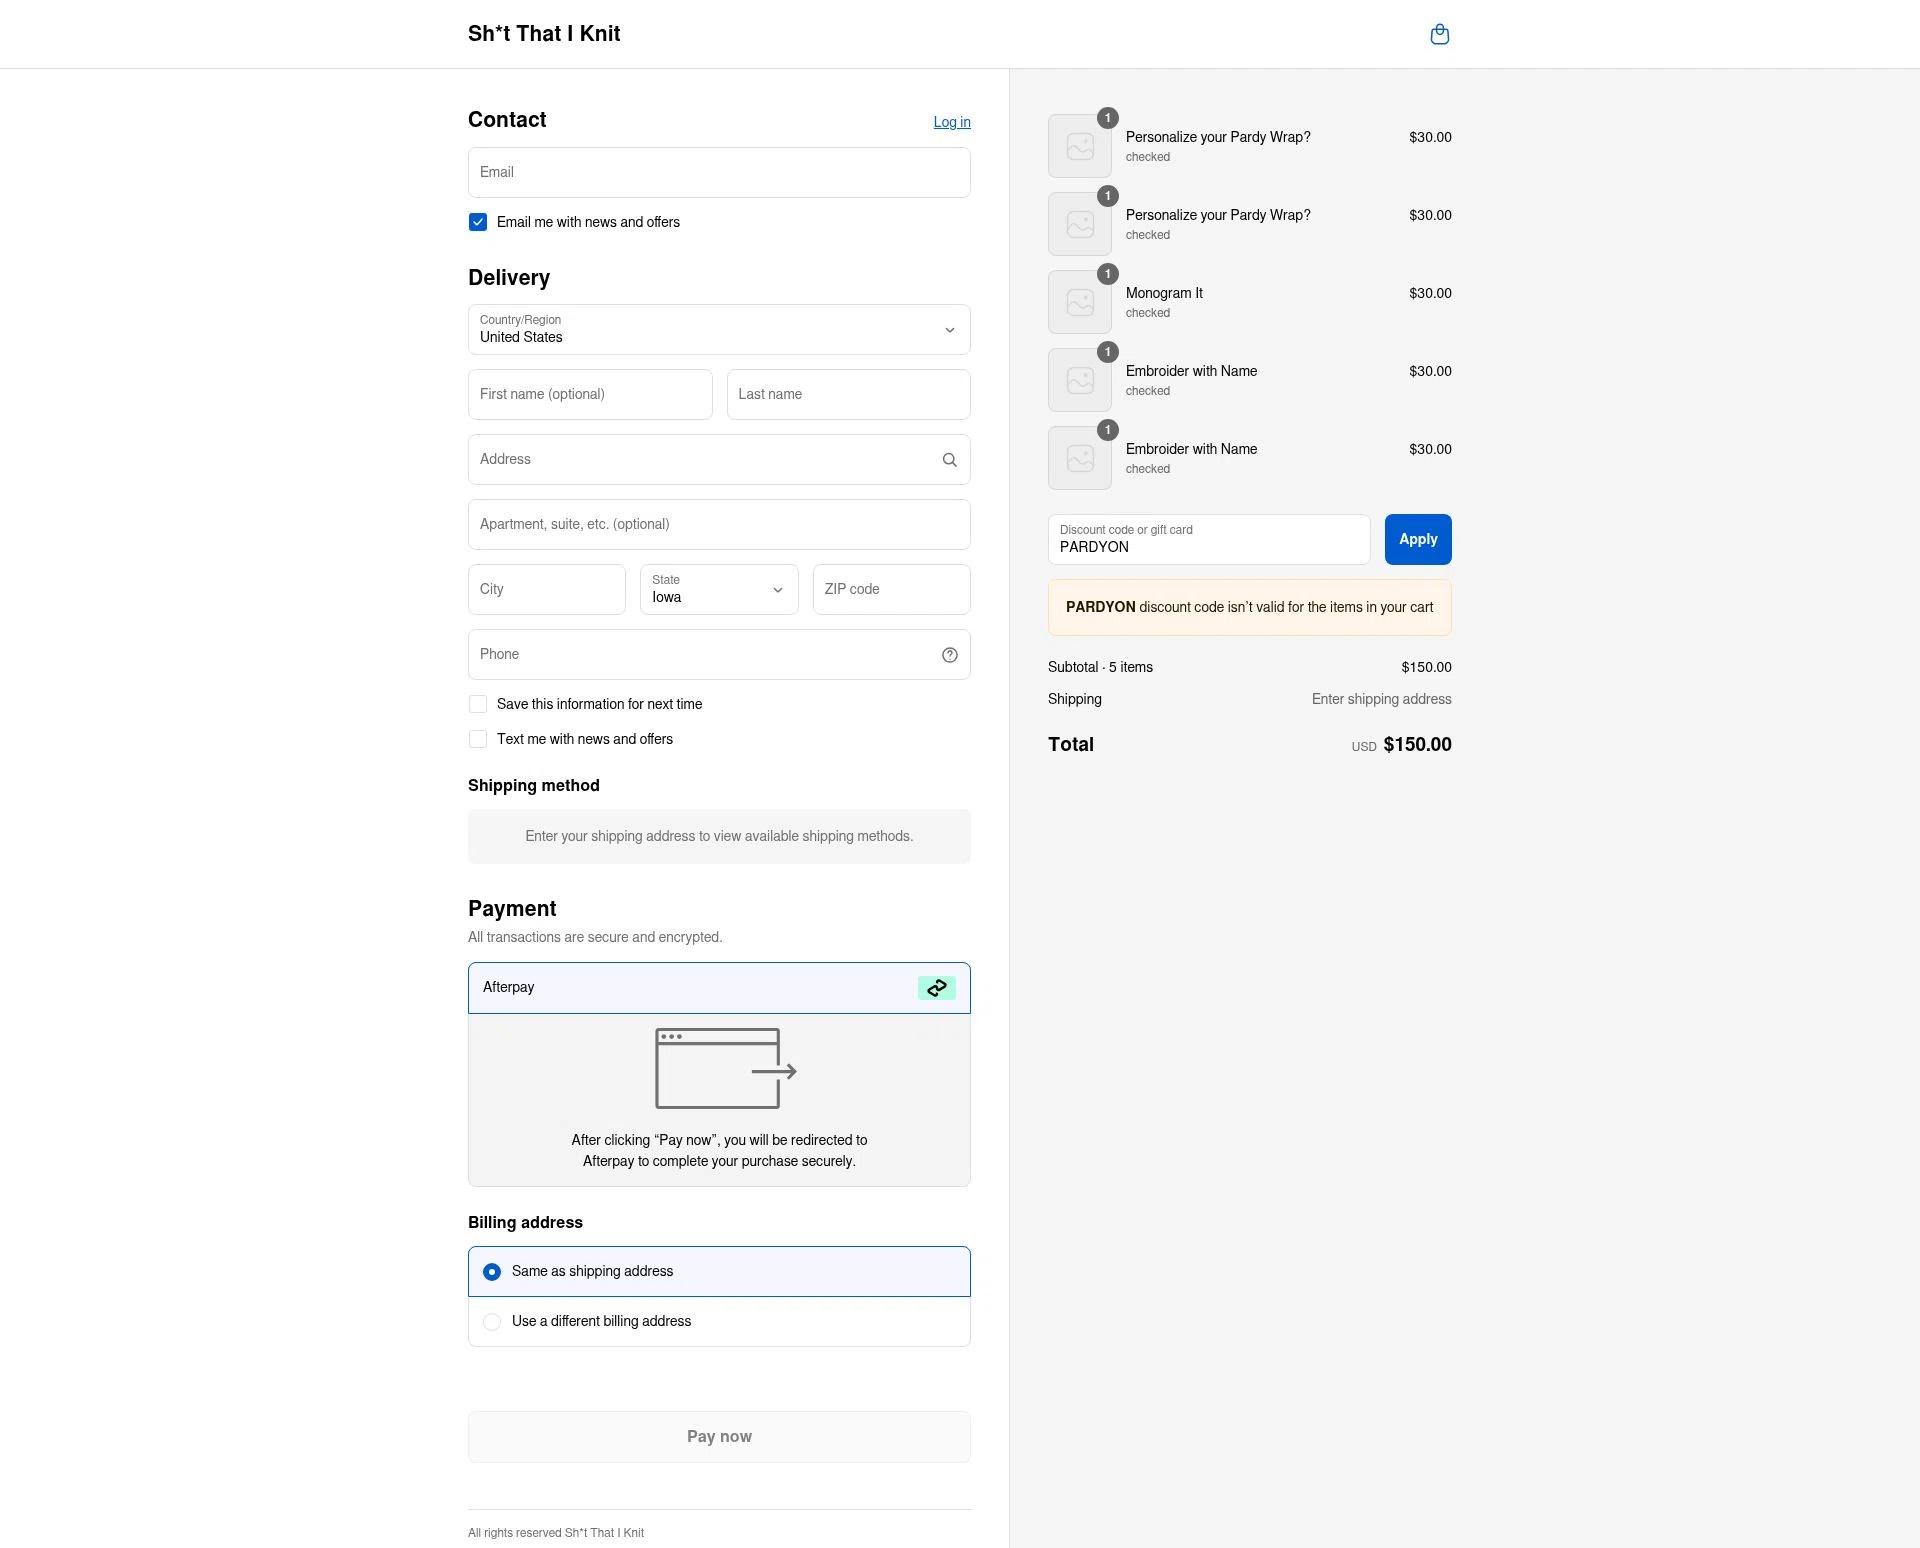This screenshot has width=1920, height=1548.
Task: Click the Embroider with Name item image
Action: [x=1079, y=379]
